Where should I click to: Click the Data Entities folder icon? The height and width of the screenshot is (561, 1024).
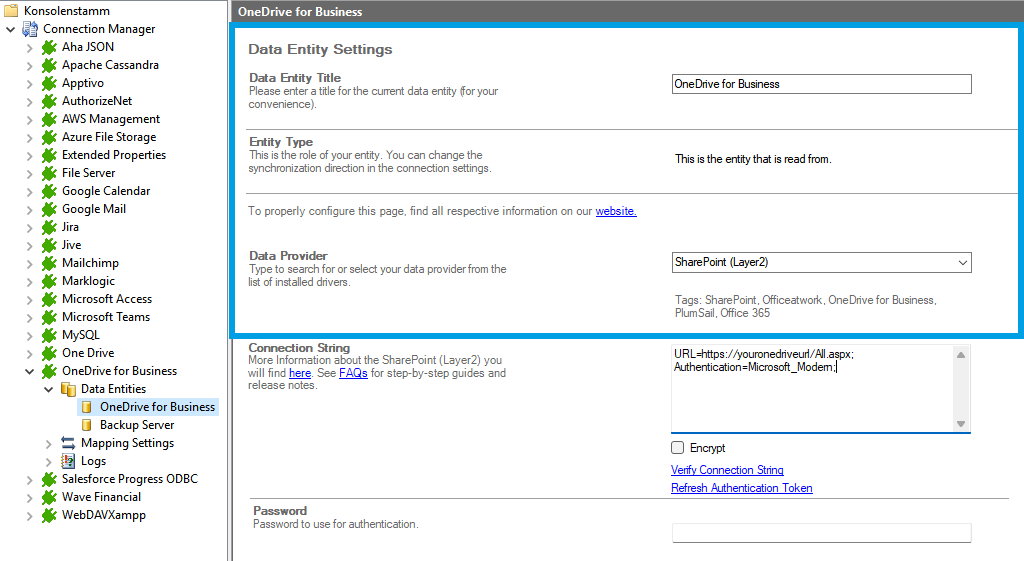[68, 389]
